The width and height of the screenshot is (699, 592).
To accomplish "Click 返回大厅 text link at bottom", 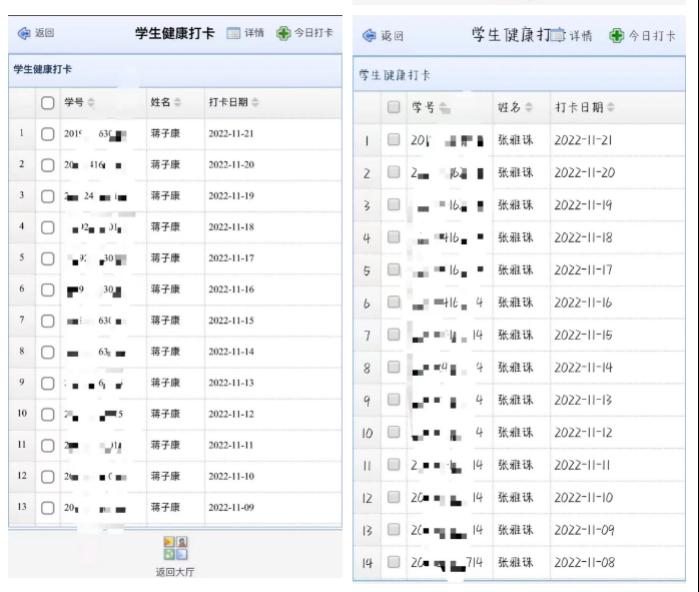I will coord(175,573).
